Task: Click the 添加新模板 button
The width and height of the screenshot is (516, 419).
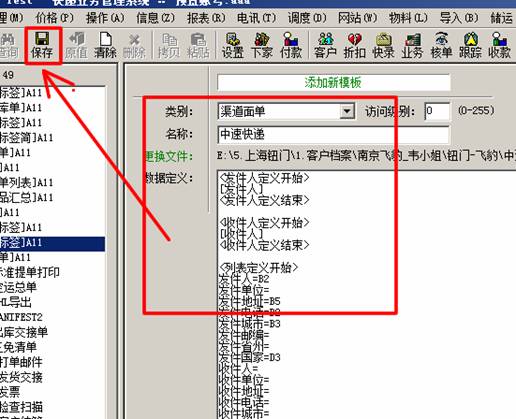Action: (334, 82)
